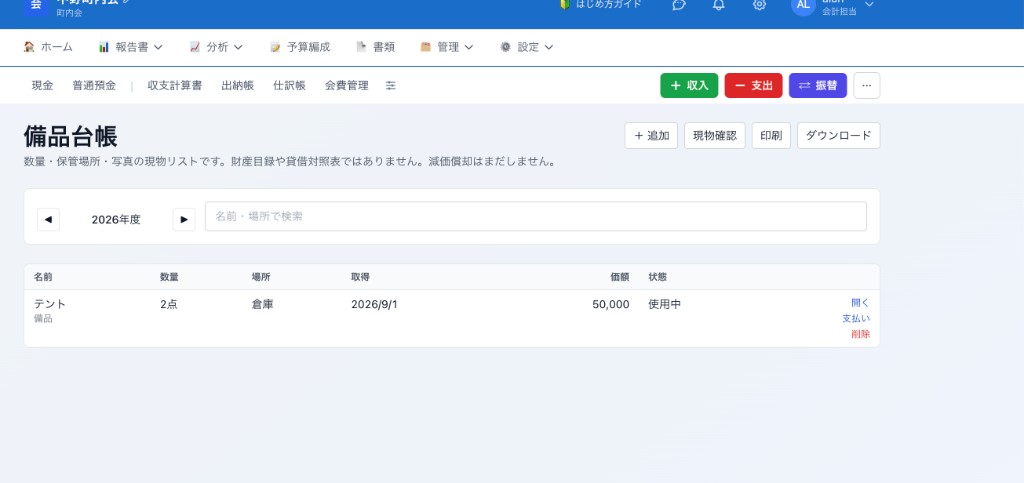The width and height of the screenshot is (1024, 483).
Task: Focus the 名前・場所で検索 search field
Action: click(536, 217)
